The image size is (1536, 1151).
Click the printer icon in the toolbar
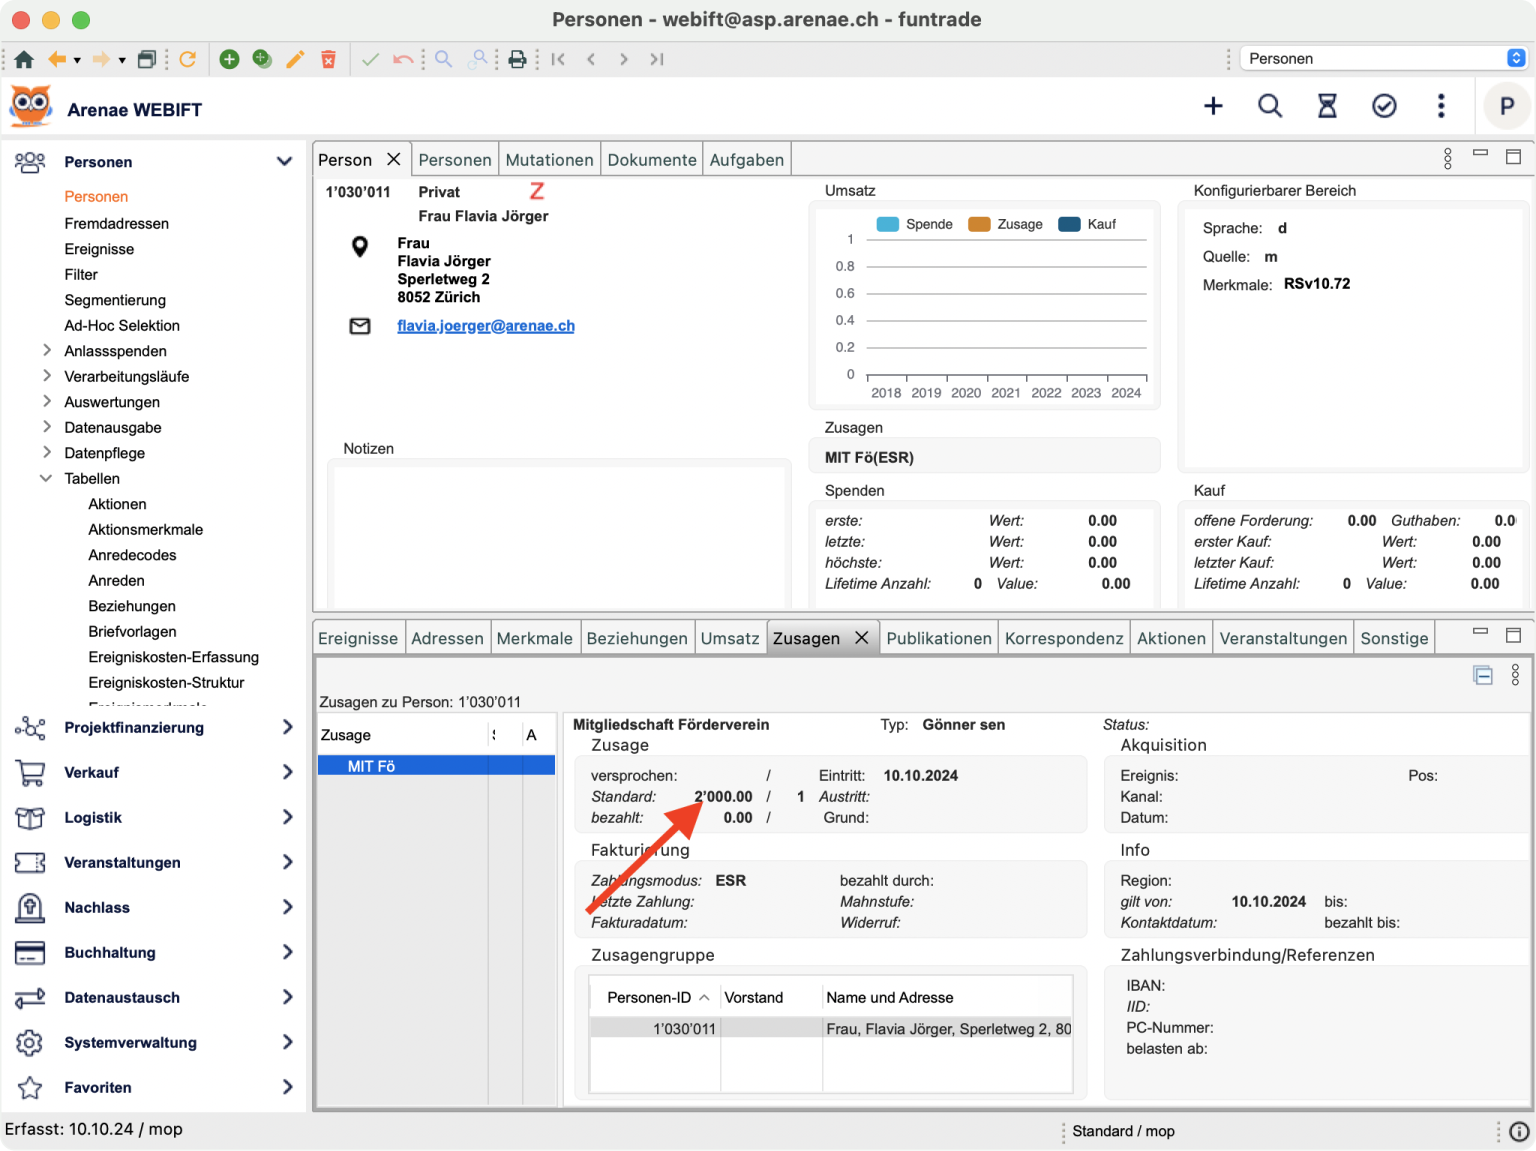tap(517, 59)
